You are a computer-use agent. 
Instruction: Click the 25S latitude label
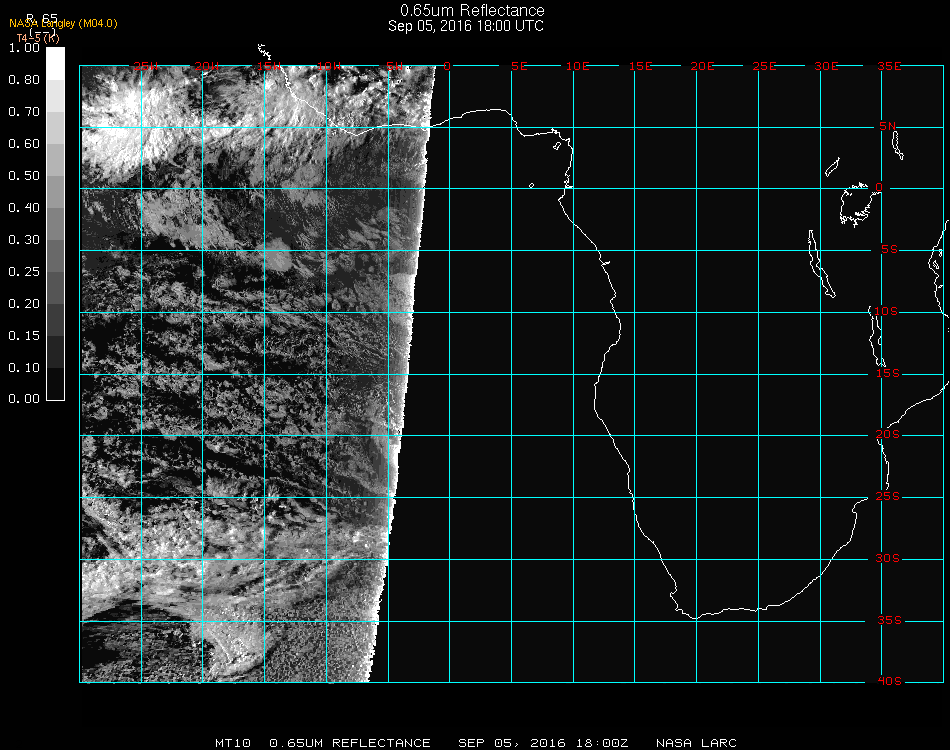click(888, 496)
